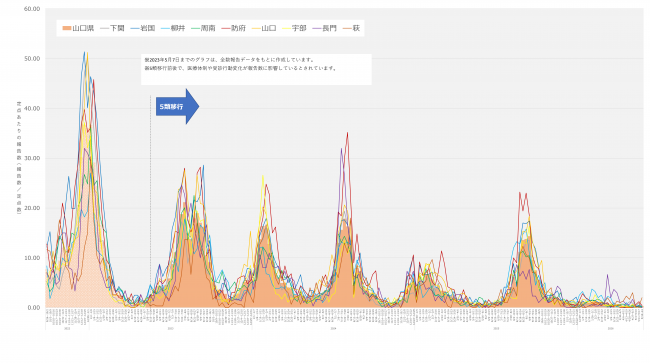
Task: Click the 30.00 y-axis label
Action: 32,158
